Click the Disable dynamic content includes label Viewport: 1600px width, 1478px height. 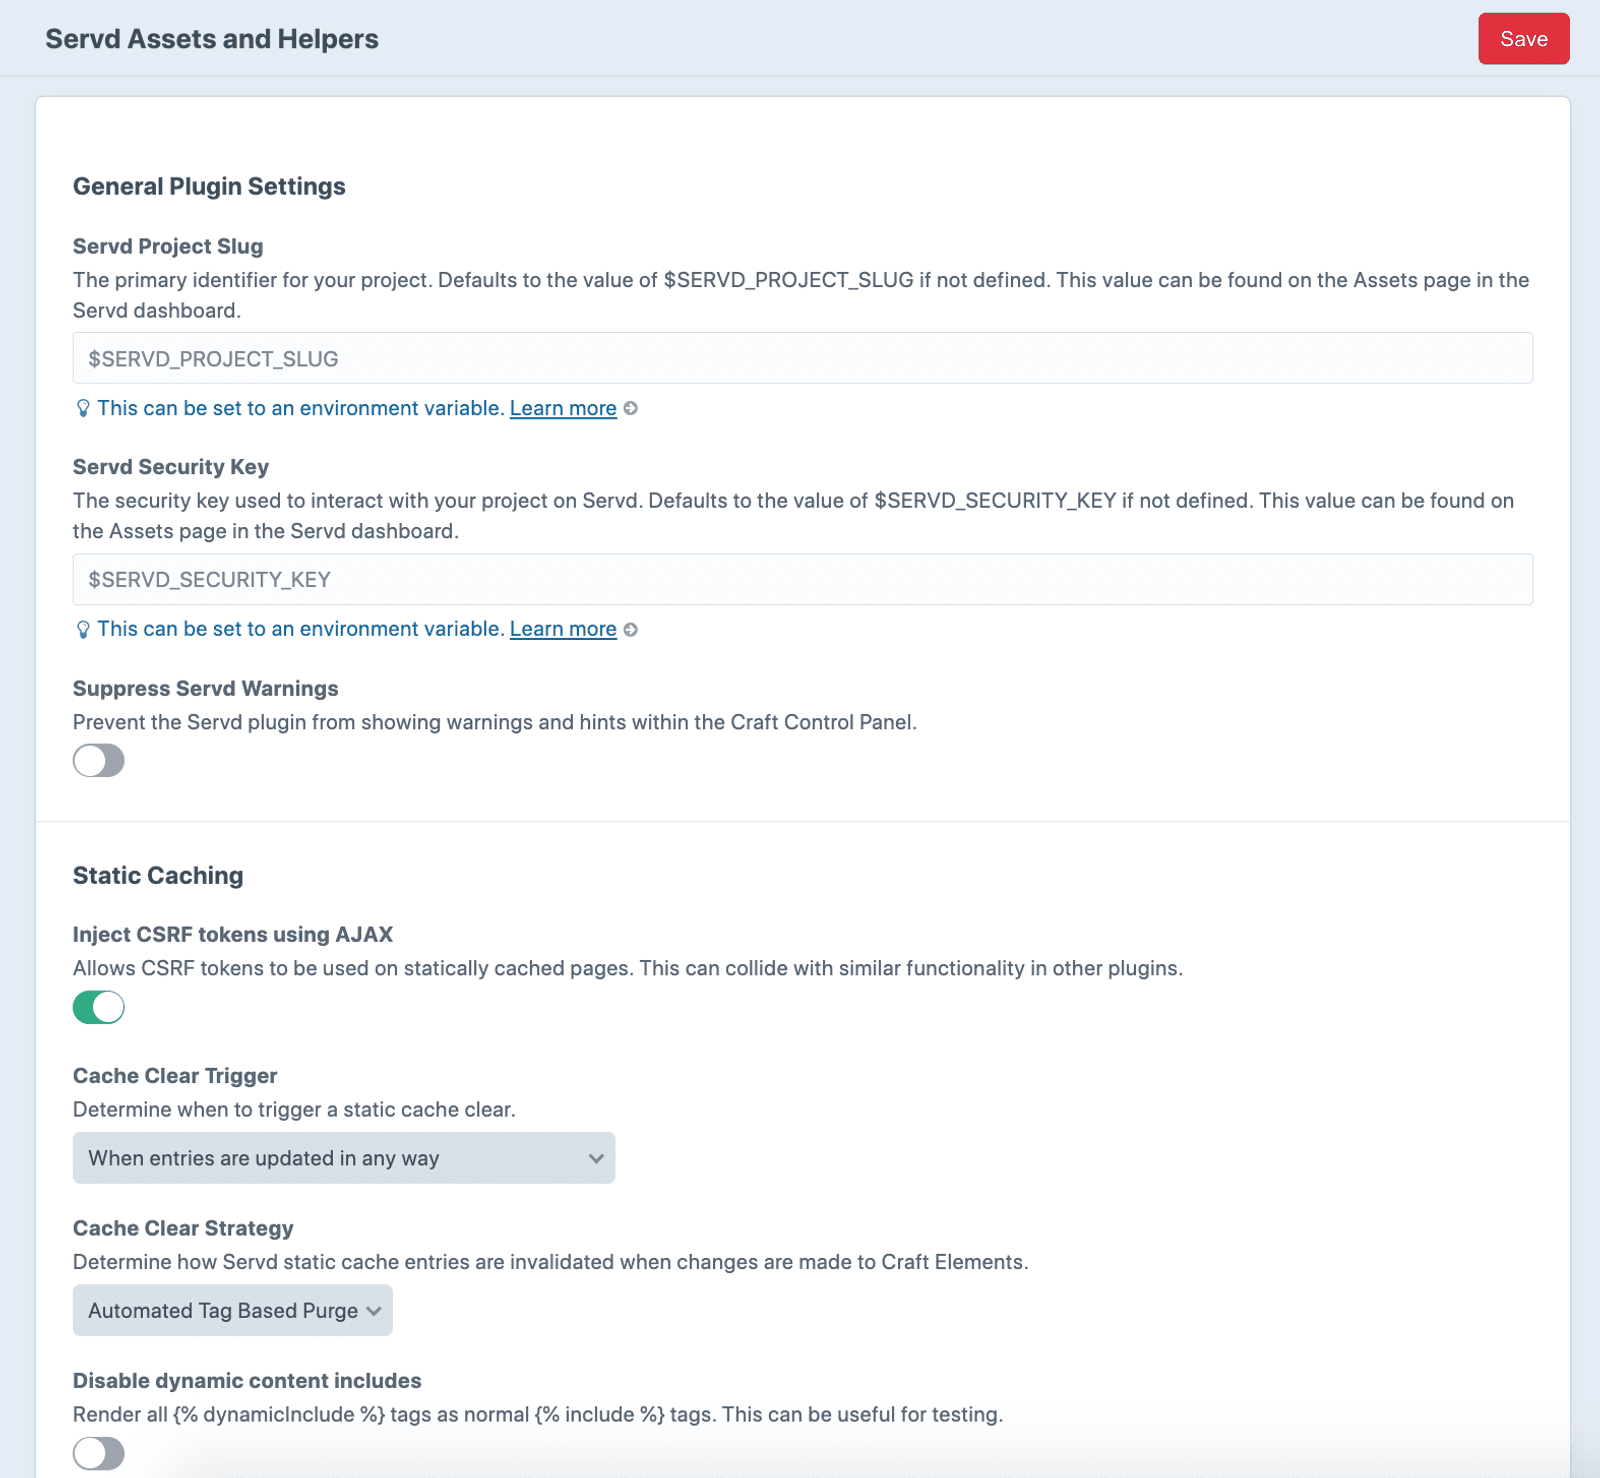(247, 1380)
